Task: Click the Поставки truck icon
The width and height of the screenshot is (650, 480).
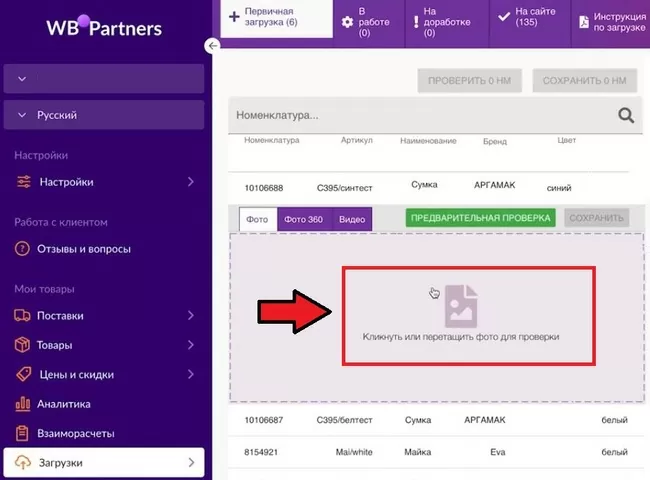Action: pyautogui.click(x=23, y=316)
